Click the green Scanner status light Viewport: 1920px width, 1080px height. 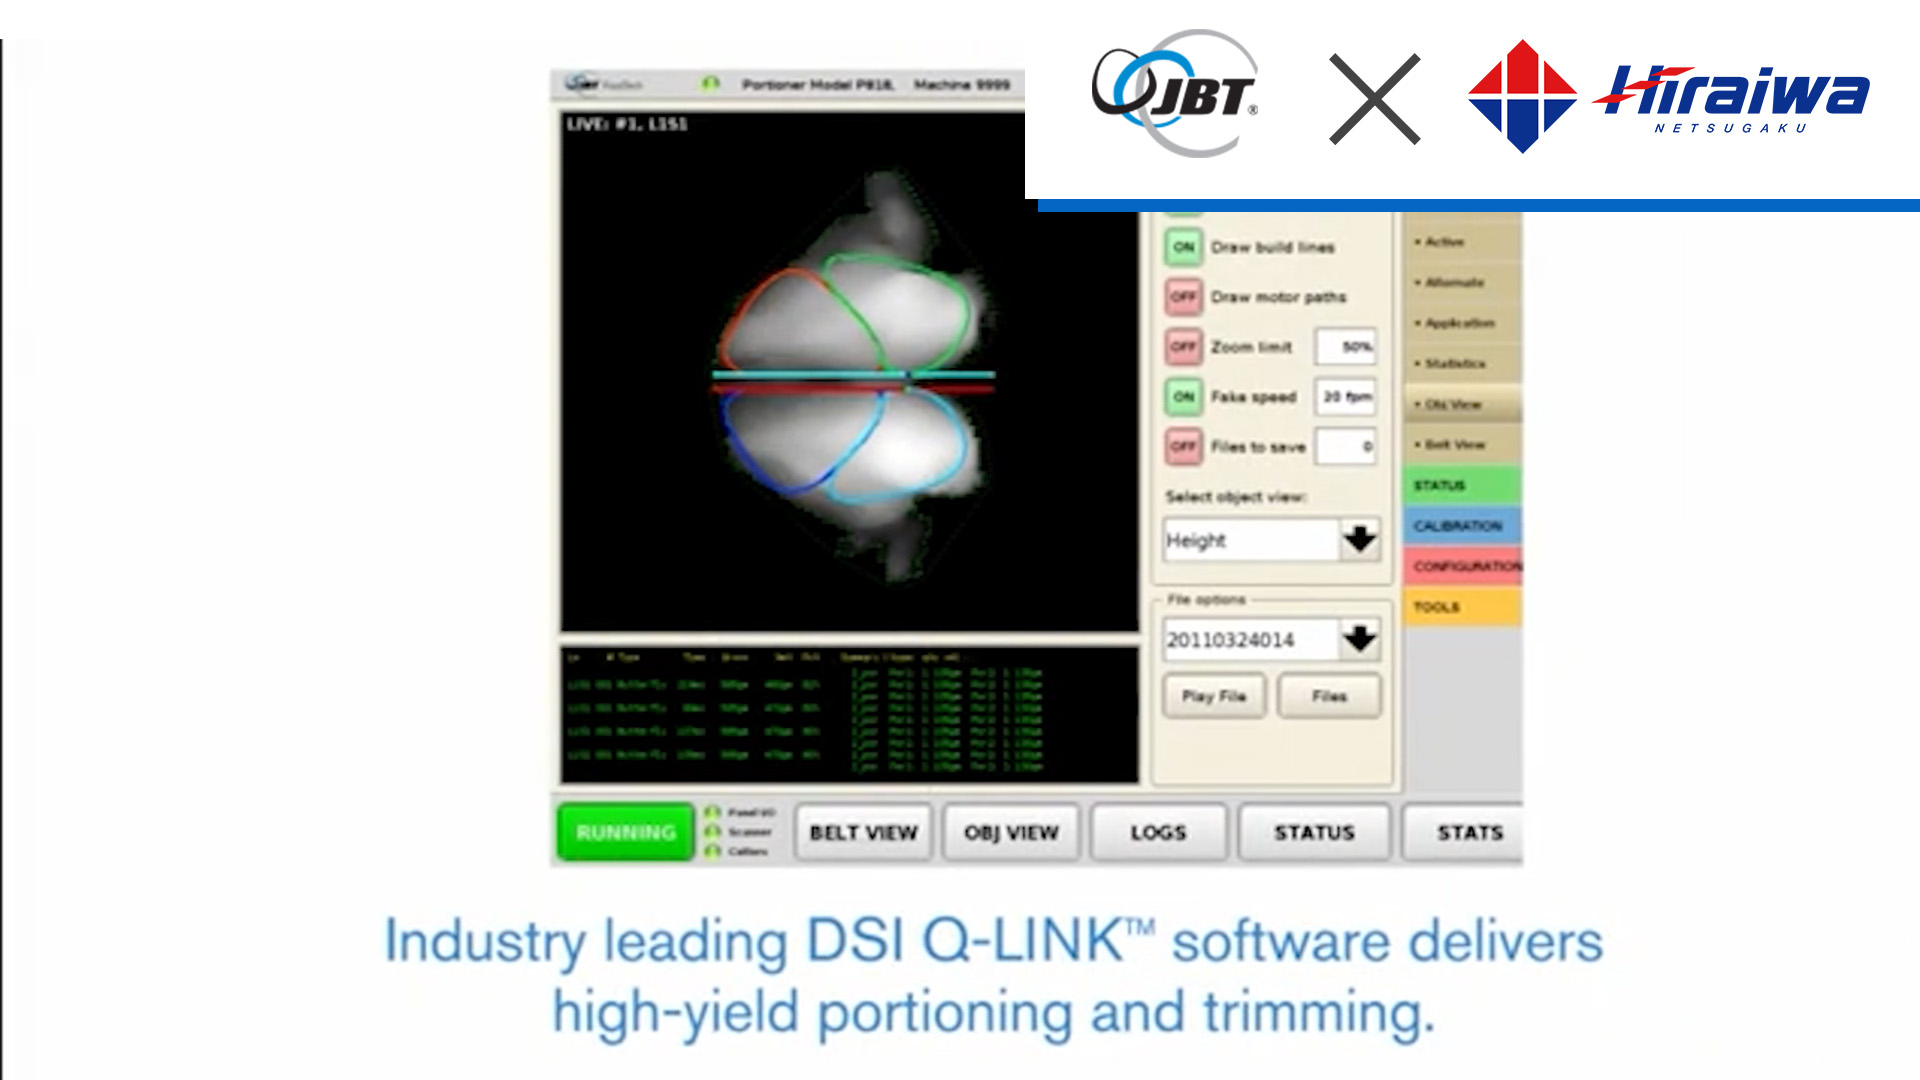pos(713,831)
